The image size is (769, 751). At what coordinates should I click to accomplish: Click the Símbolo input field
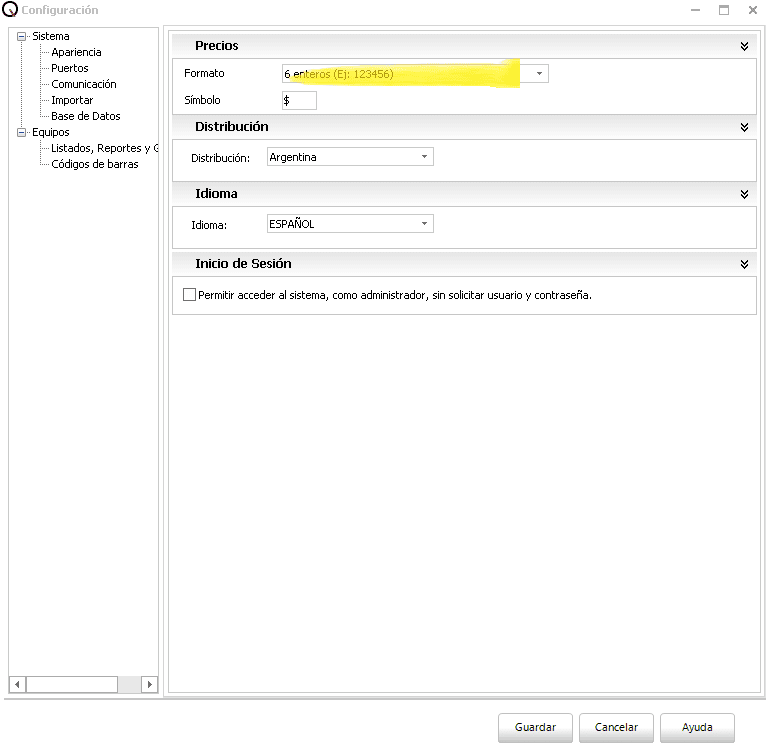coord(300,101)
